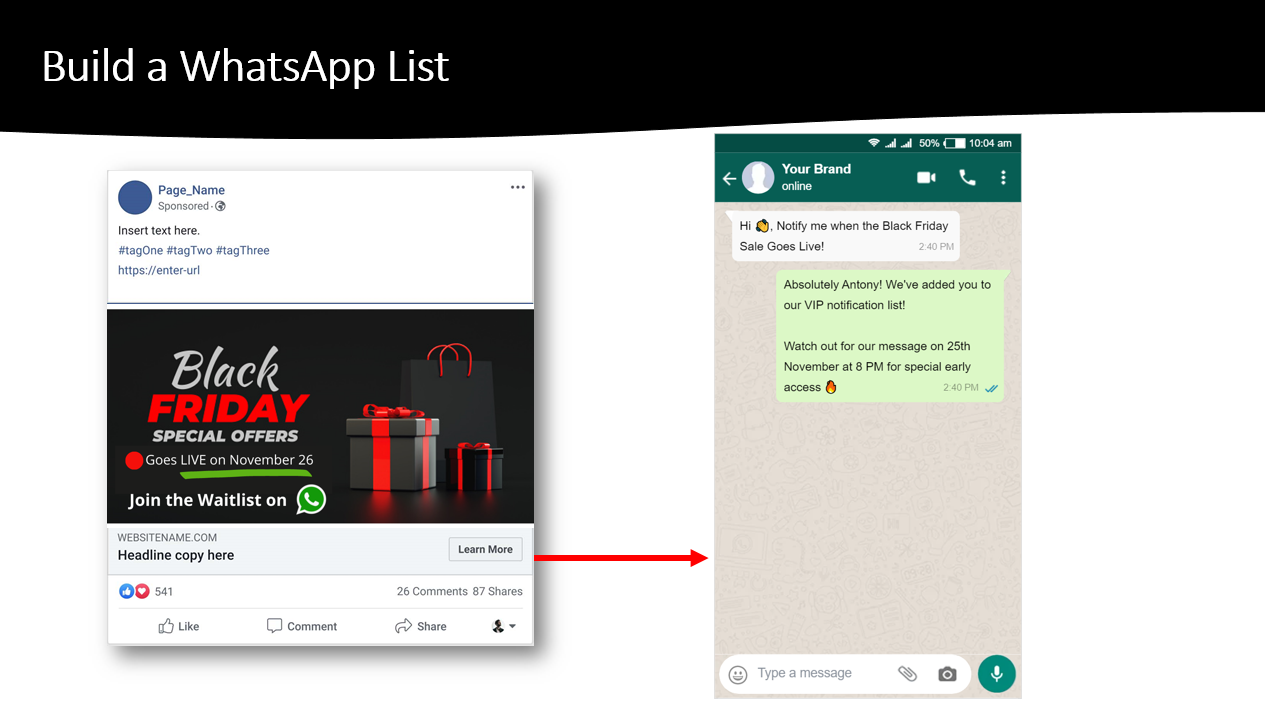Screen dimensions: 1265x705
Task: Tap the WhatsApp logo on the Black Friday ad
Action: tap(310, 499)
